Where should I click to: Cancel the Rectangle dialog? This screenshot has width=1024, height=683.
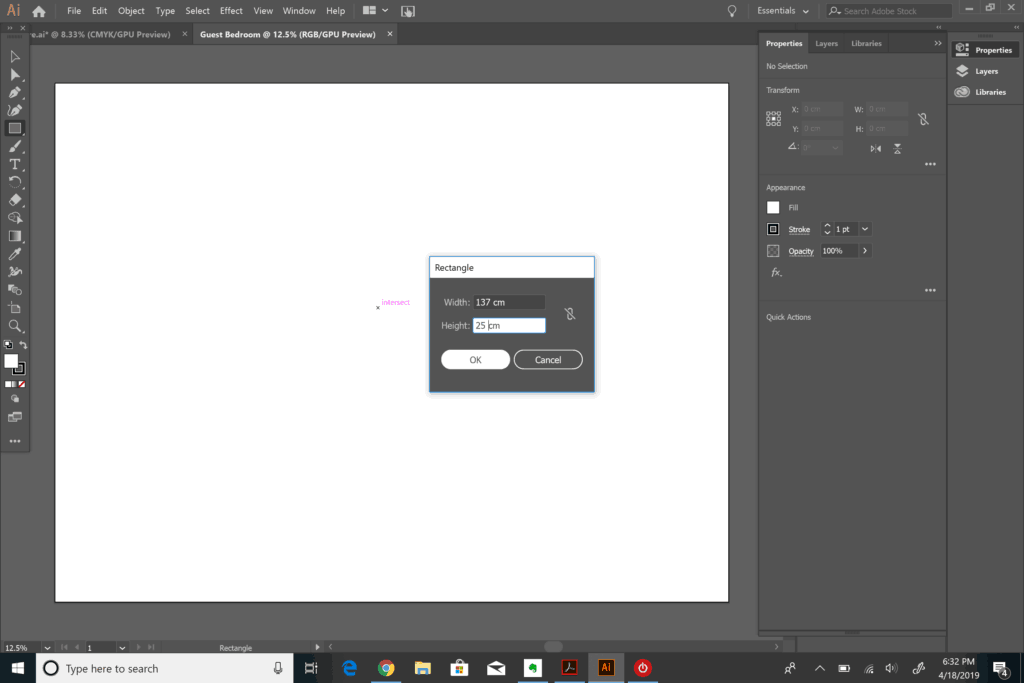pyautogui.click(x=548, y=360)
